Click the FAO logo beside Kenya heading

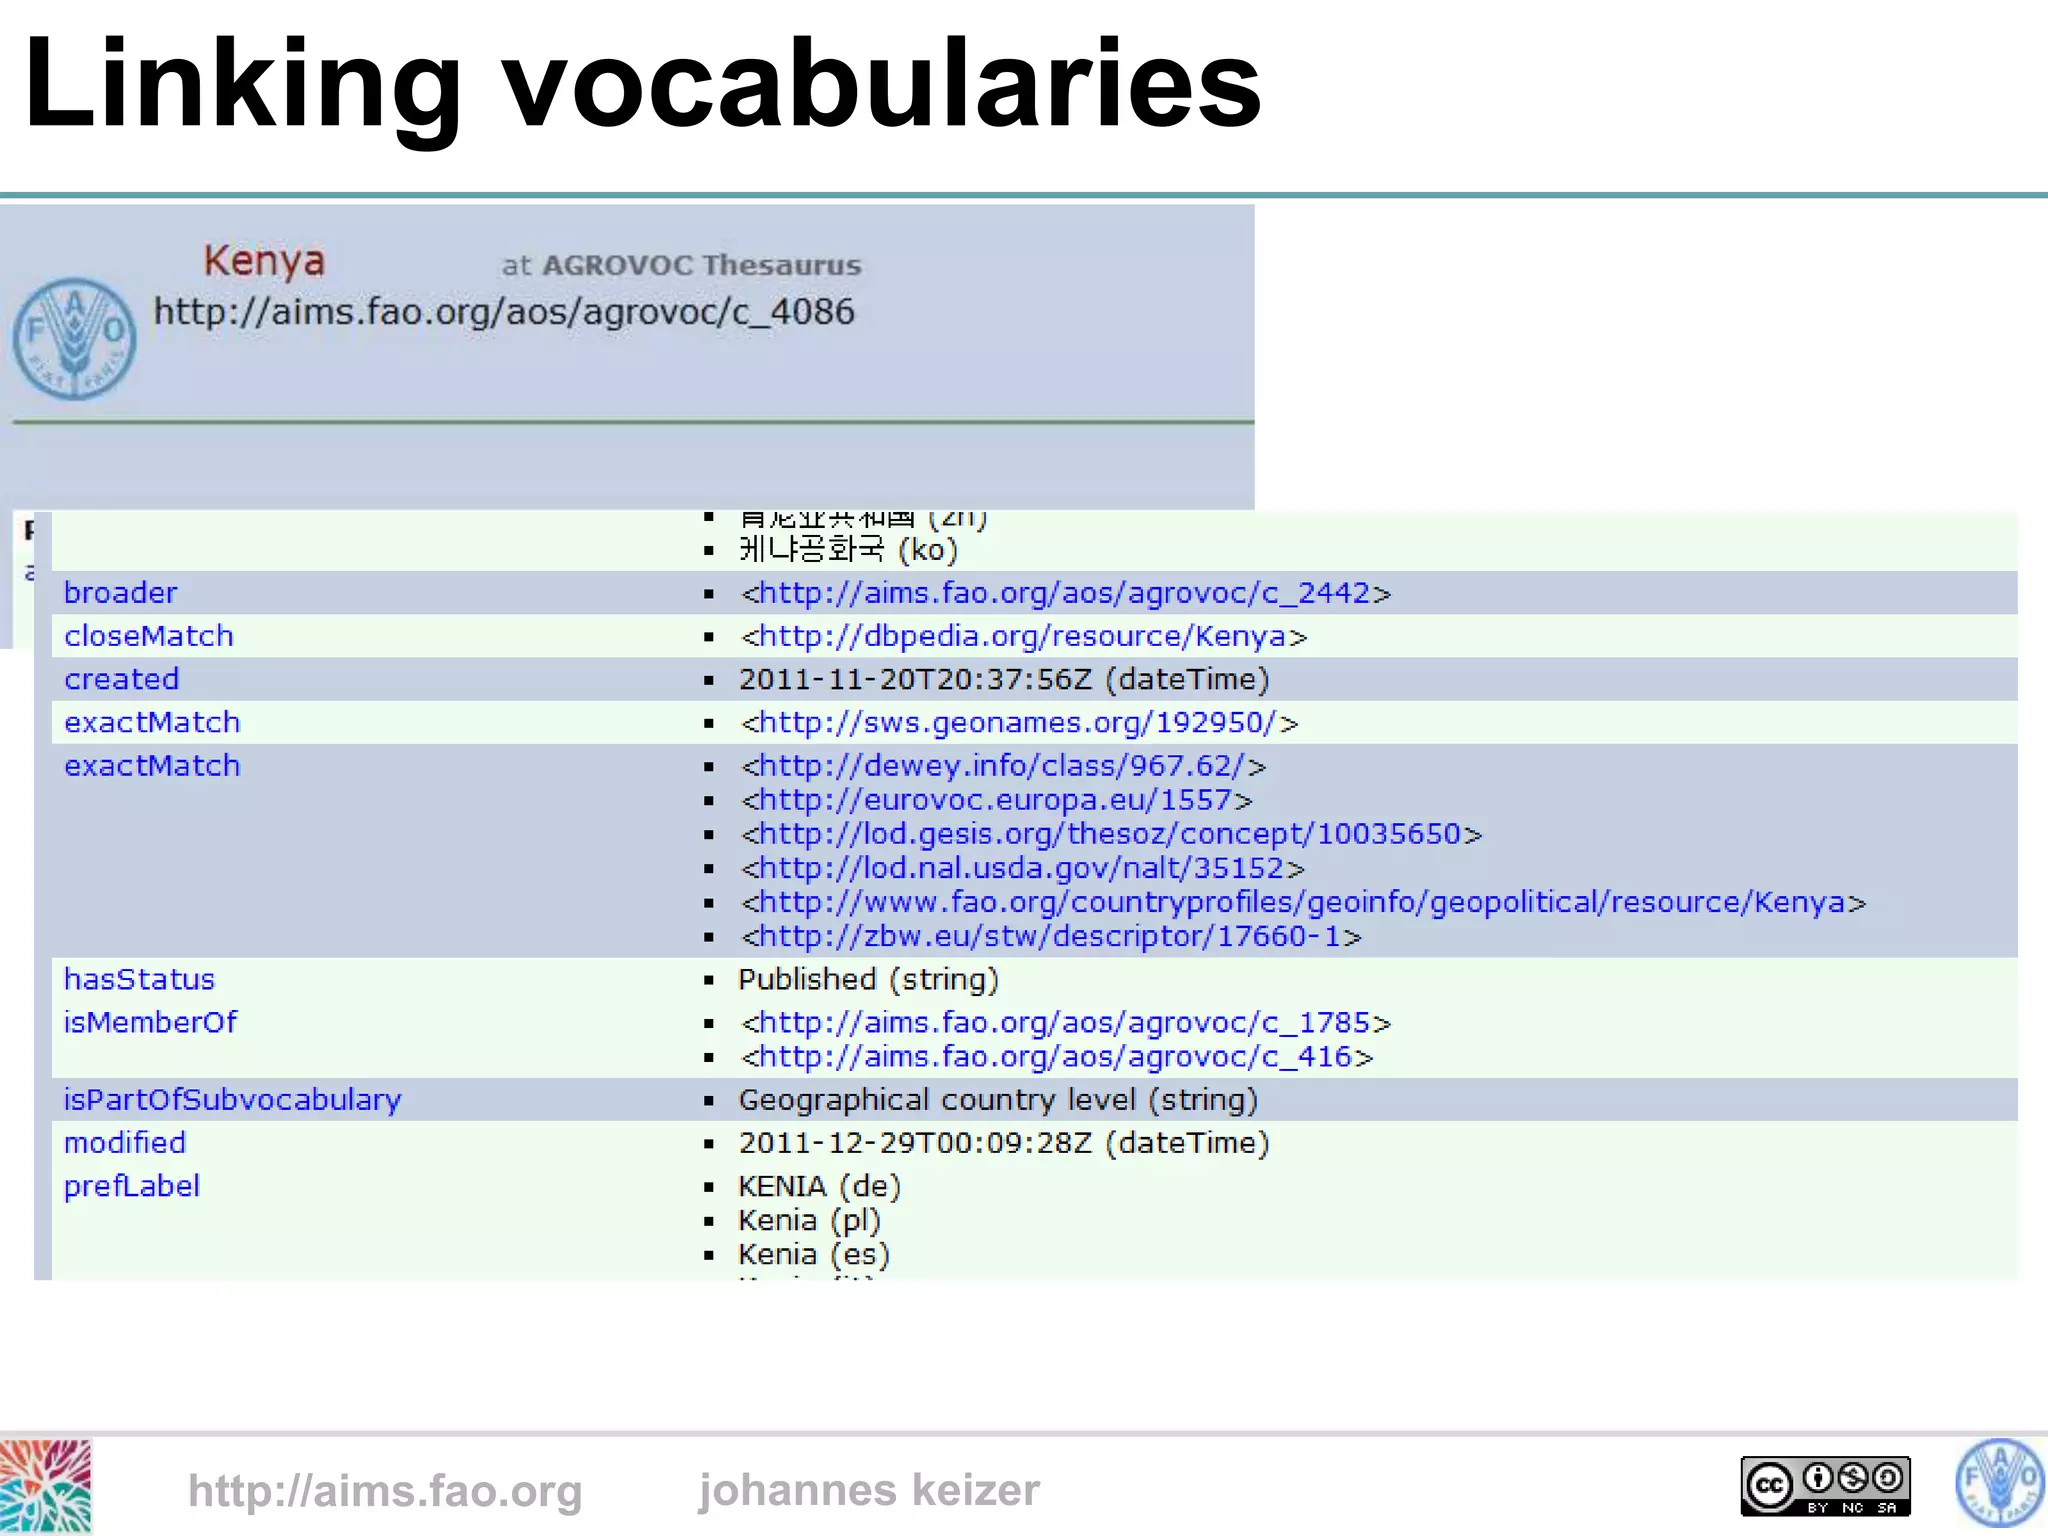tap(74, 338)
